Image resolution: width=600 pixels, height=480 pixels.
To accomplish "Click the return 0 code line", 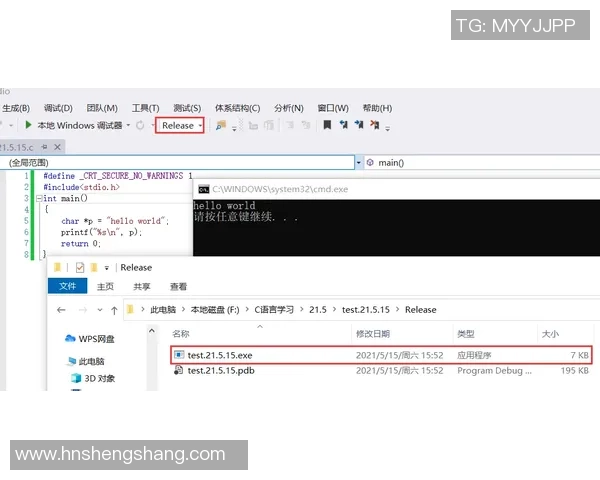I will coord(81,244).
